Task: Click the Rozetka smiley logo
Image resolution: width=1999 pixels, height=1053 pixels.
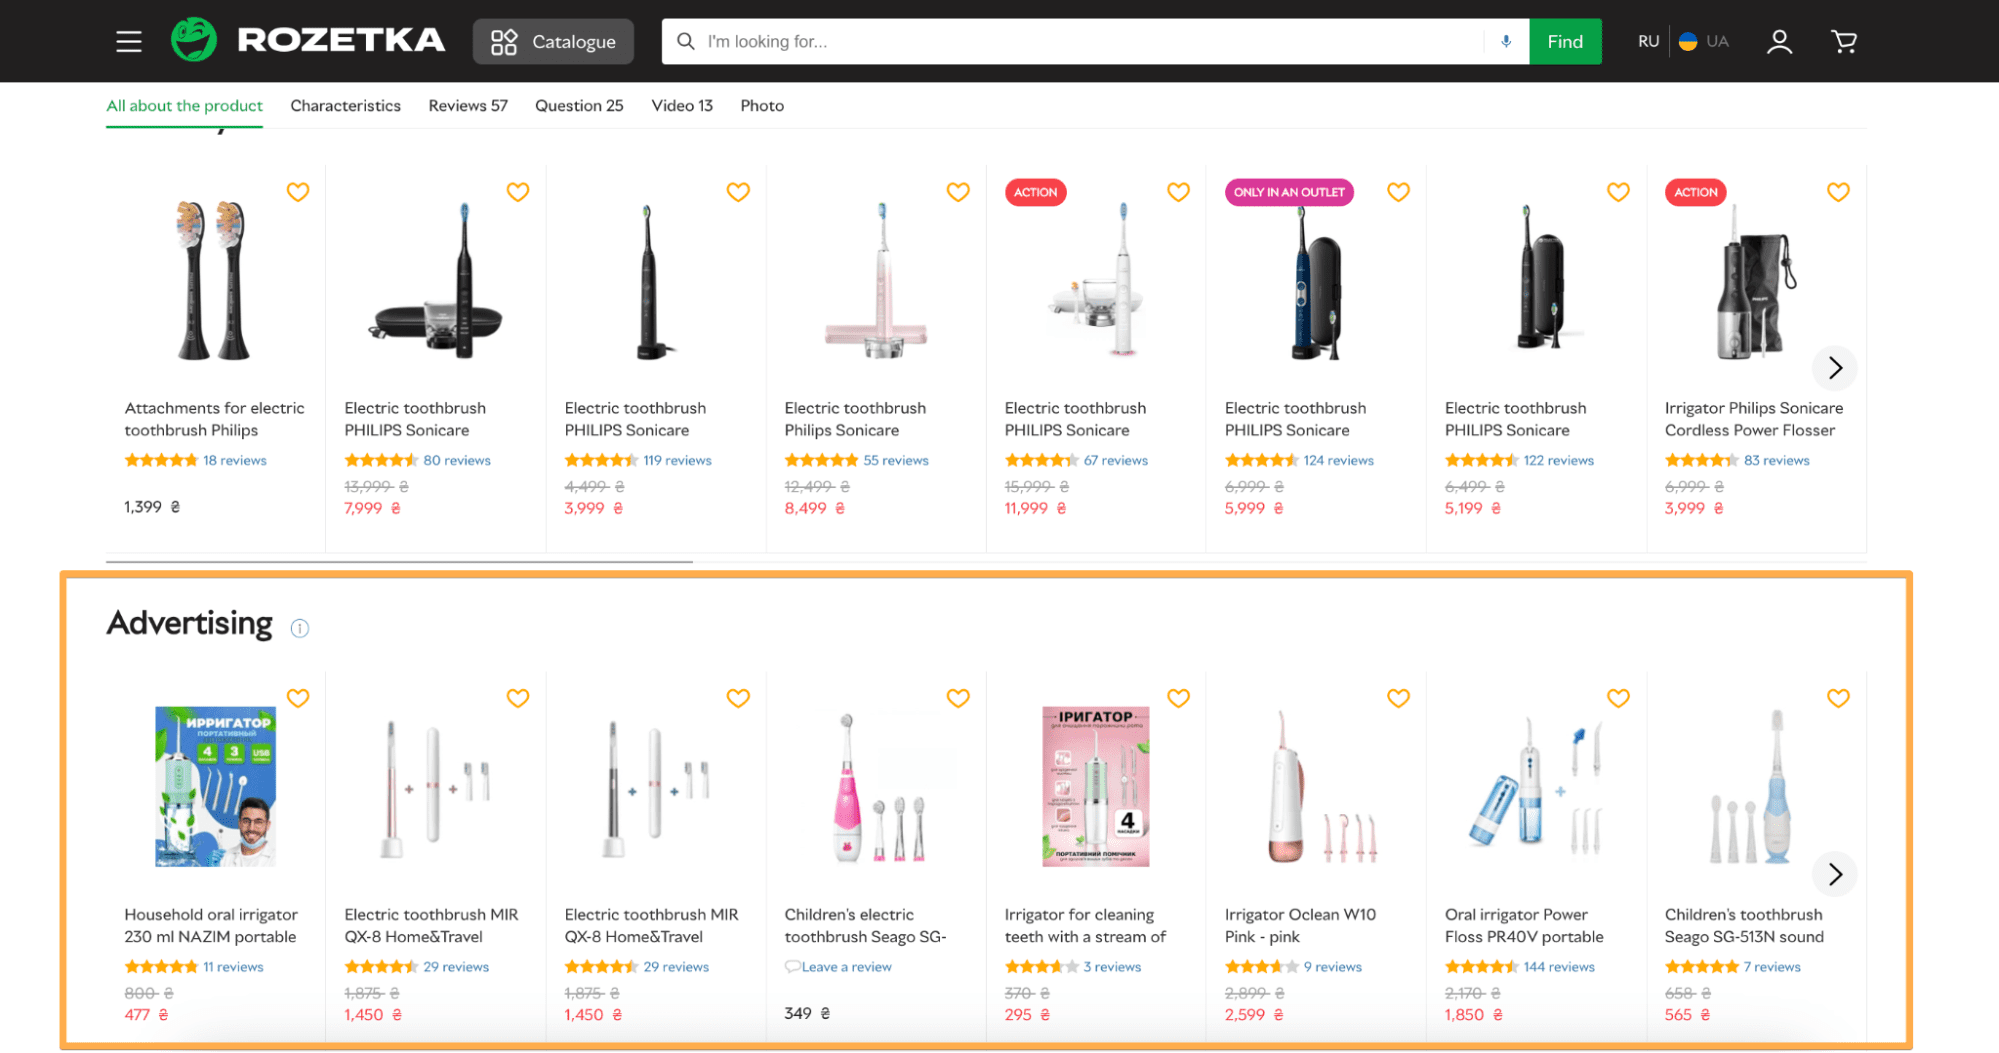Action: [194, 41]
